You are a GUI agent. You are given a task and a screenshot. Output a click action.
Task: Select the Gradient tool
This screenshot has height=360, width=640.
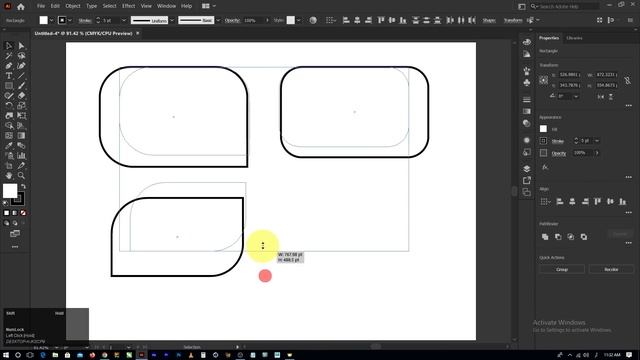click(21, 136)
